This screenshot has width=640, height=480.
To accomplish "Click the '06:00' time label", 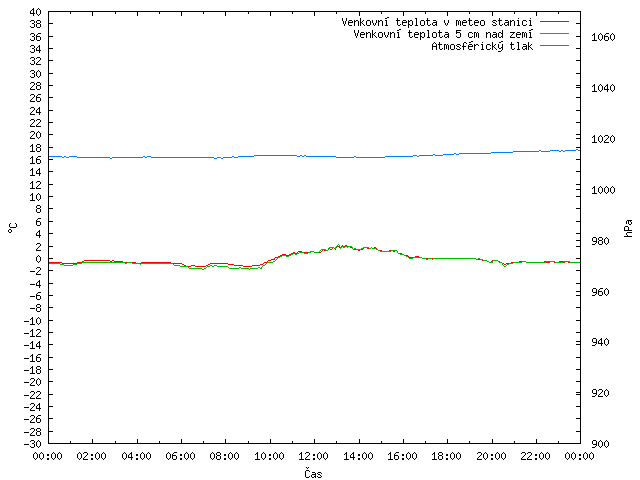I will pyautogui.click(x=180, y=456).
